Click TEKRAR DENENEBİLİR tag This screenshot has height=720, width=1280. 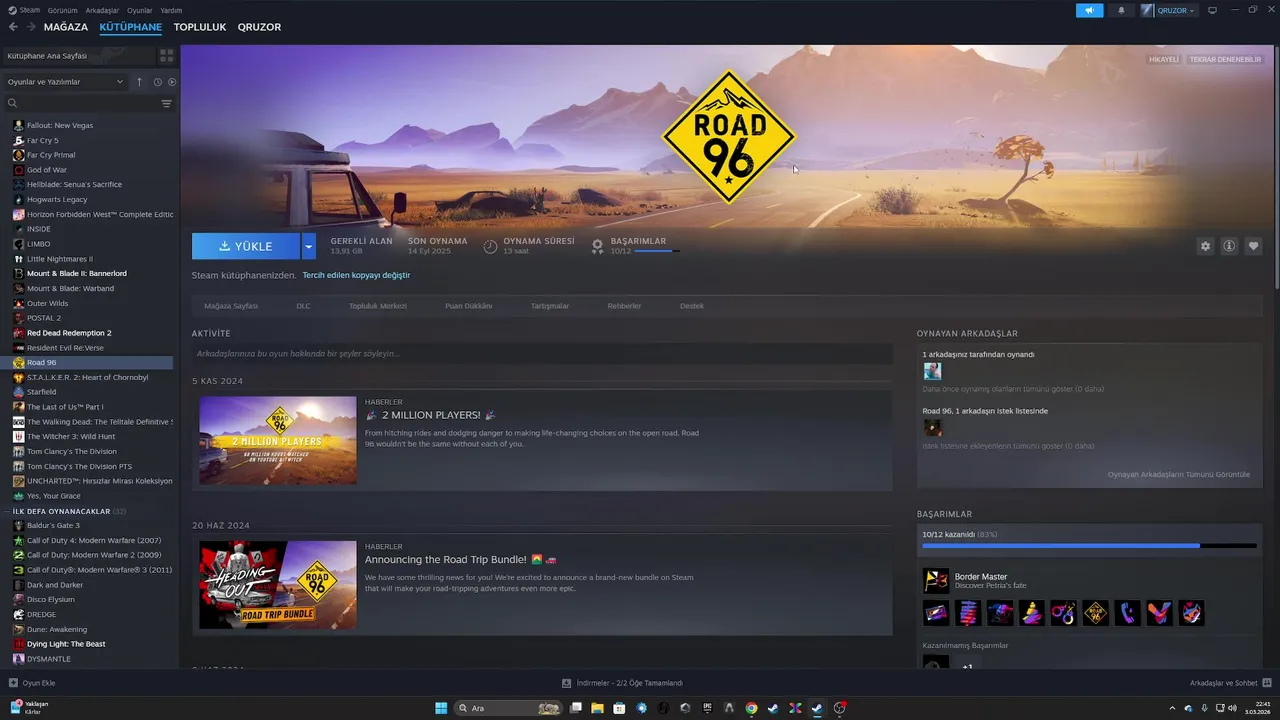[x=1225, y=60]
